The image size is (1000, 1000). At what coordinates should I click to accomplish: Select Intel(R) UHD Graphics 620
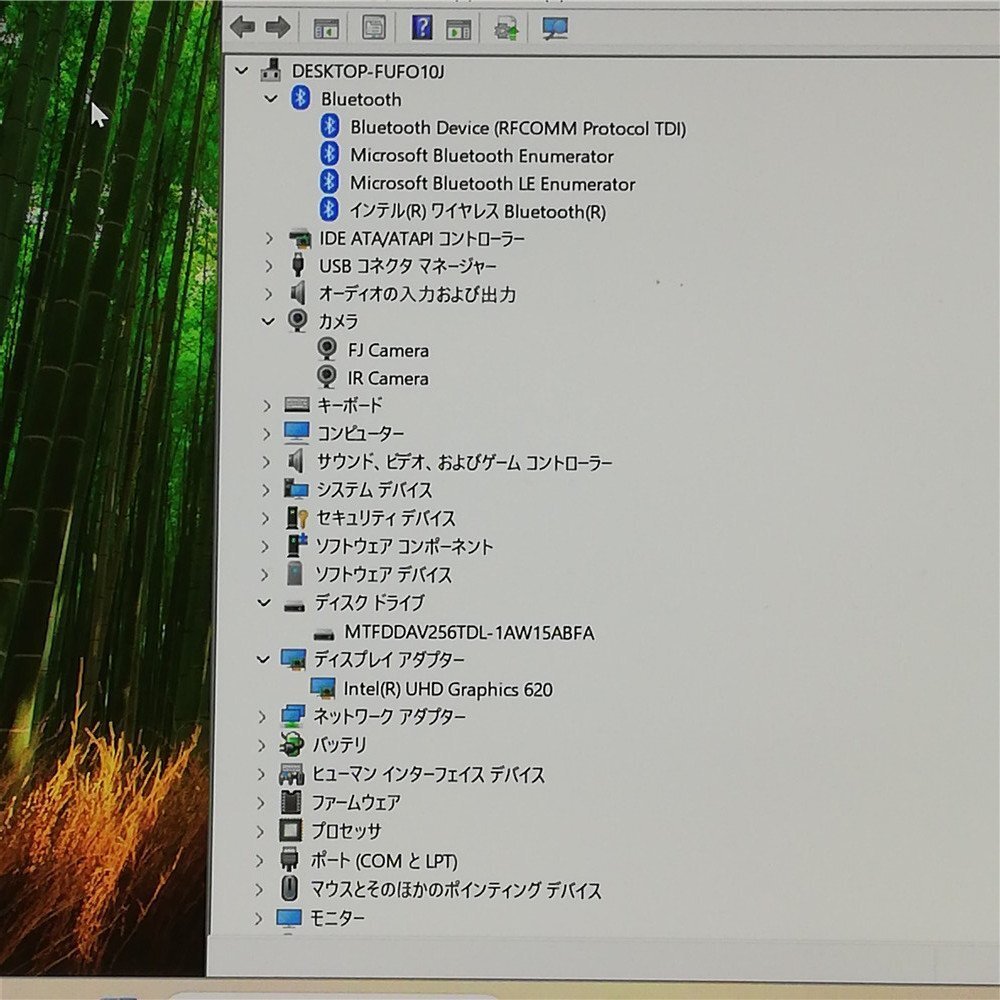pos(448,689)
